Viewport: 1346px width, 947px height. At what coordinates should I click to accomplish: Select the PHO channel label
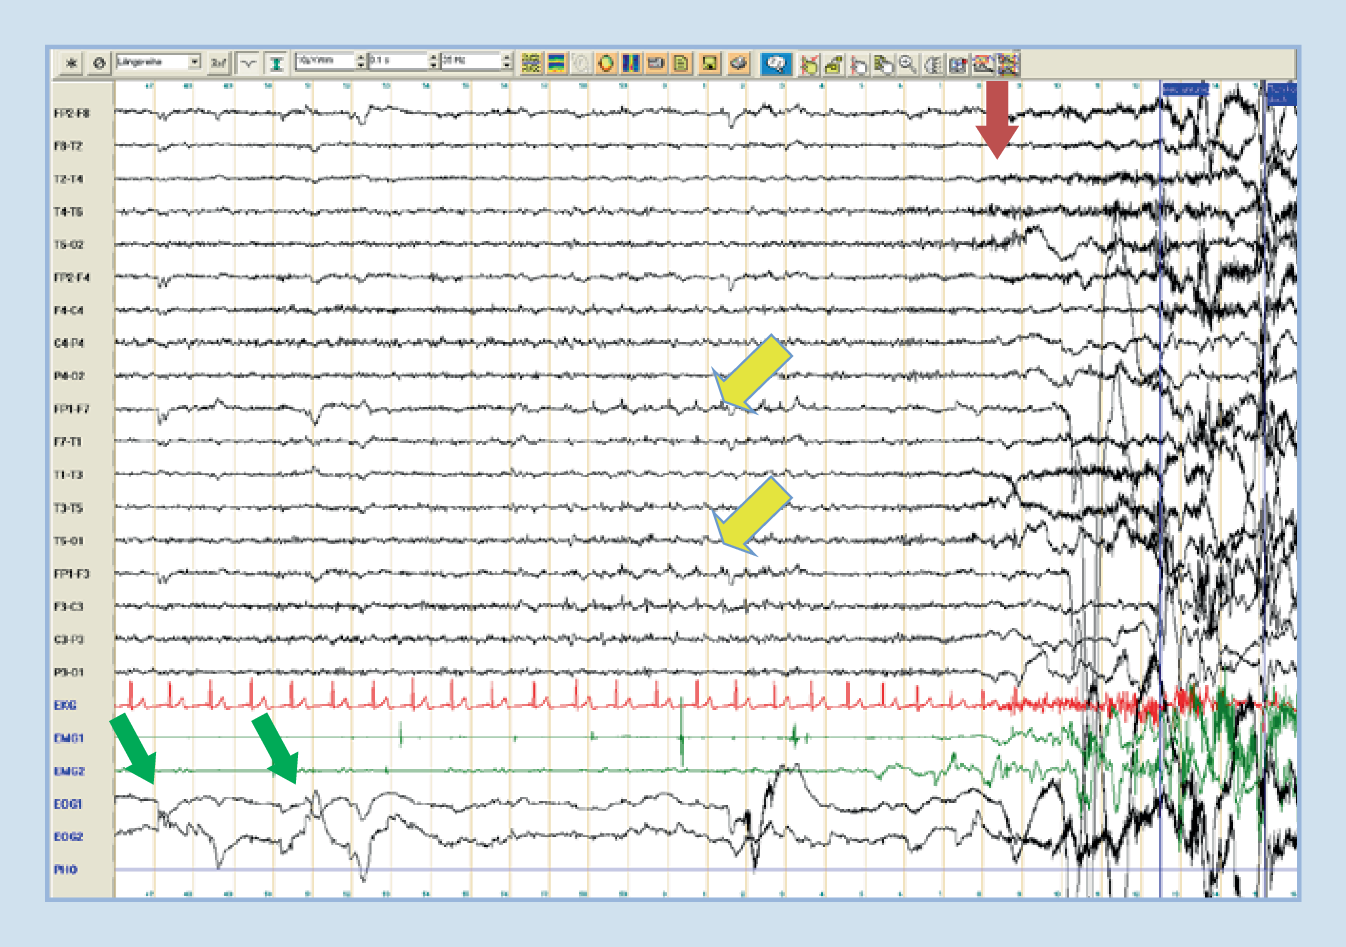tap(65, 870)
